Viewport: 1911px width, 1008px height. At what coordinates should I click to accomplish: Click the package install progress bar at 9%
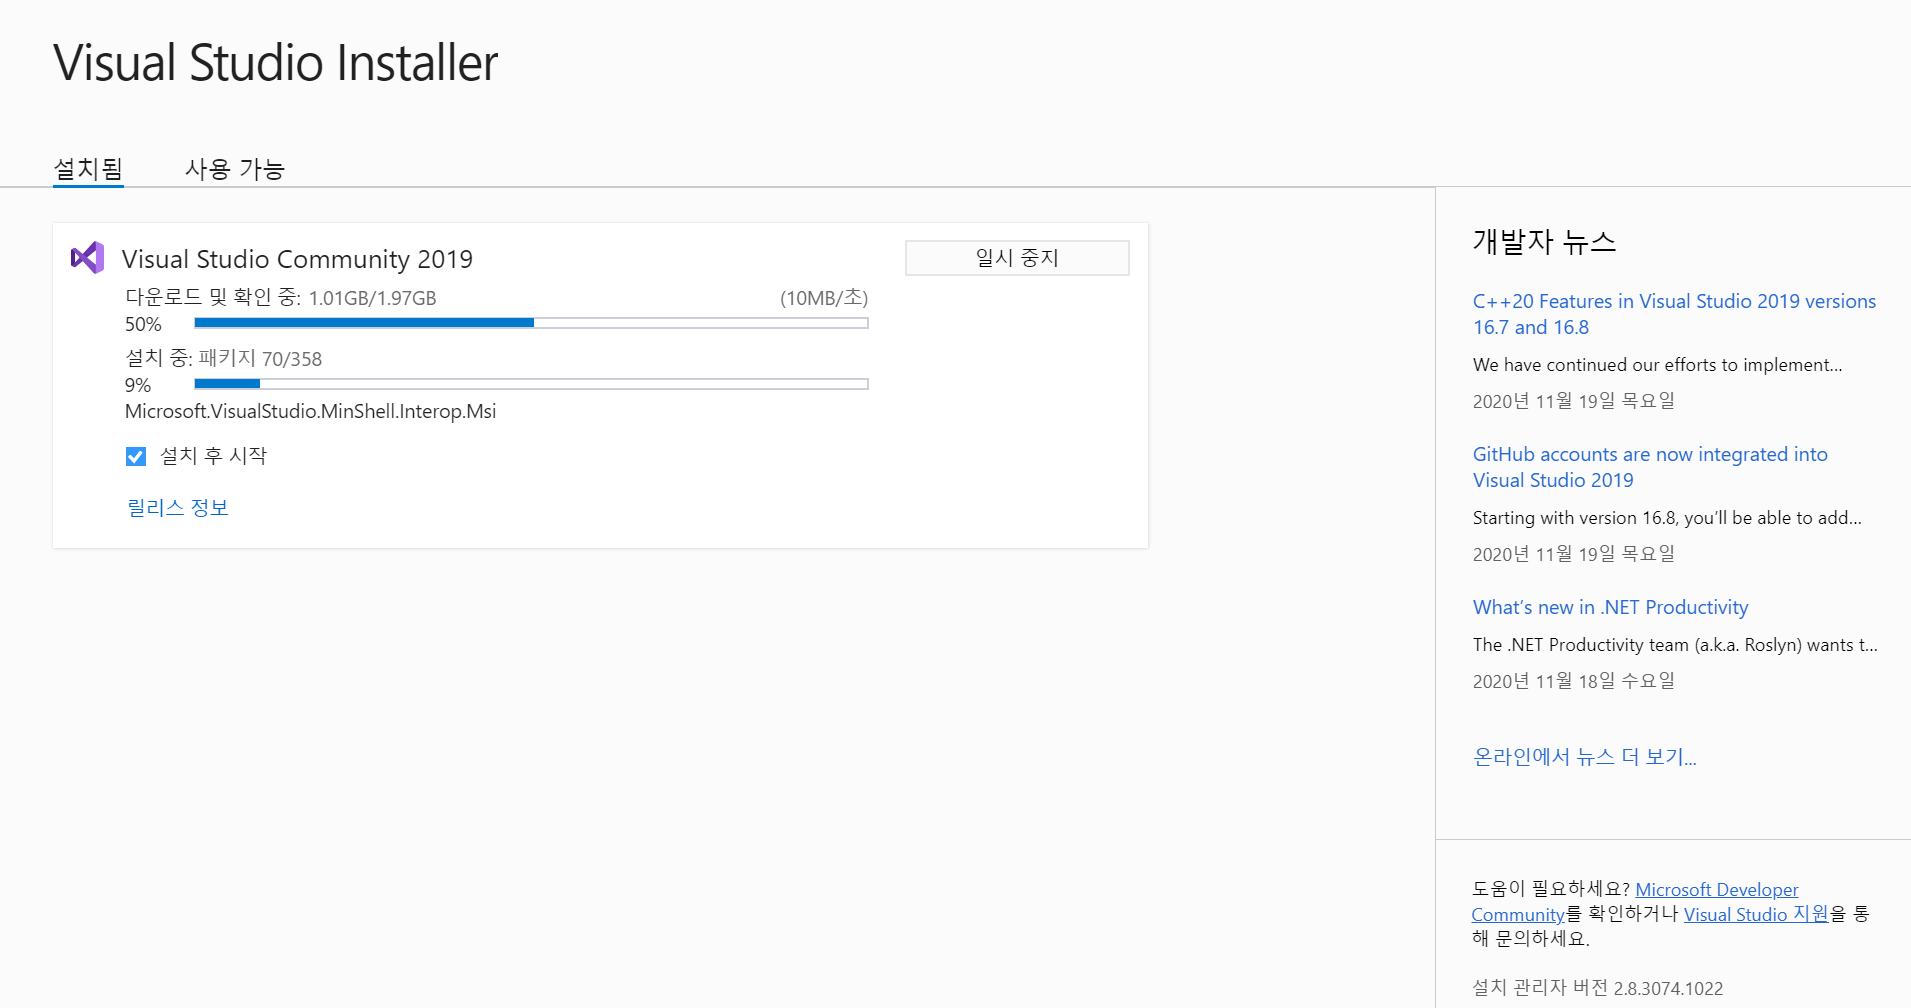[x=531, y=384]
